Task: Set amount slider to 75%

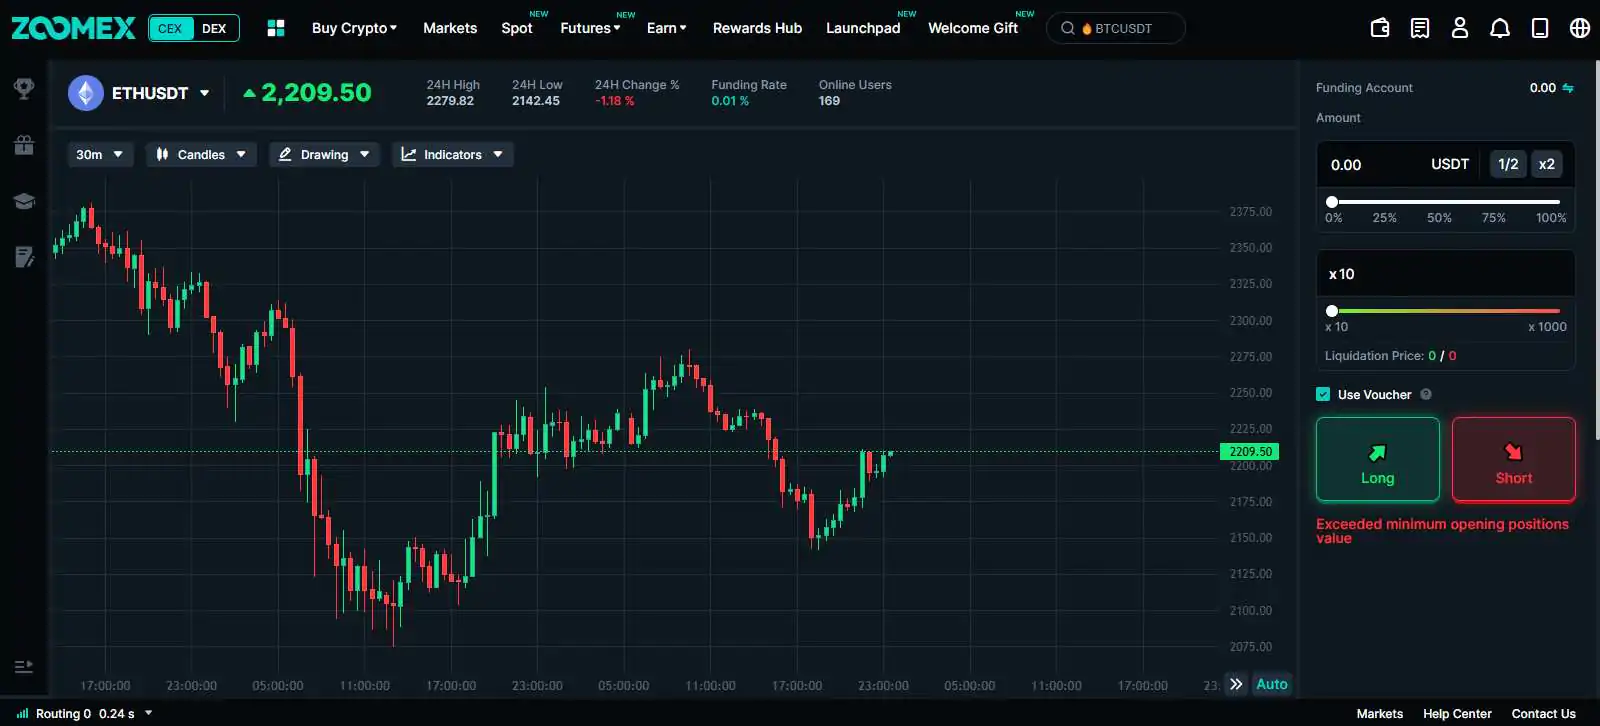Action: tap(1494, 217)
